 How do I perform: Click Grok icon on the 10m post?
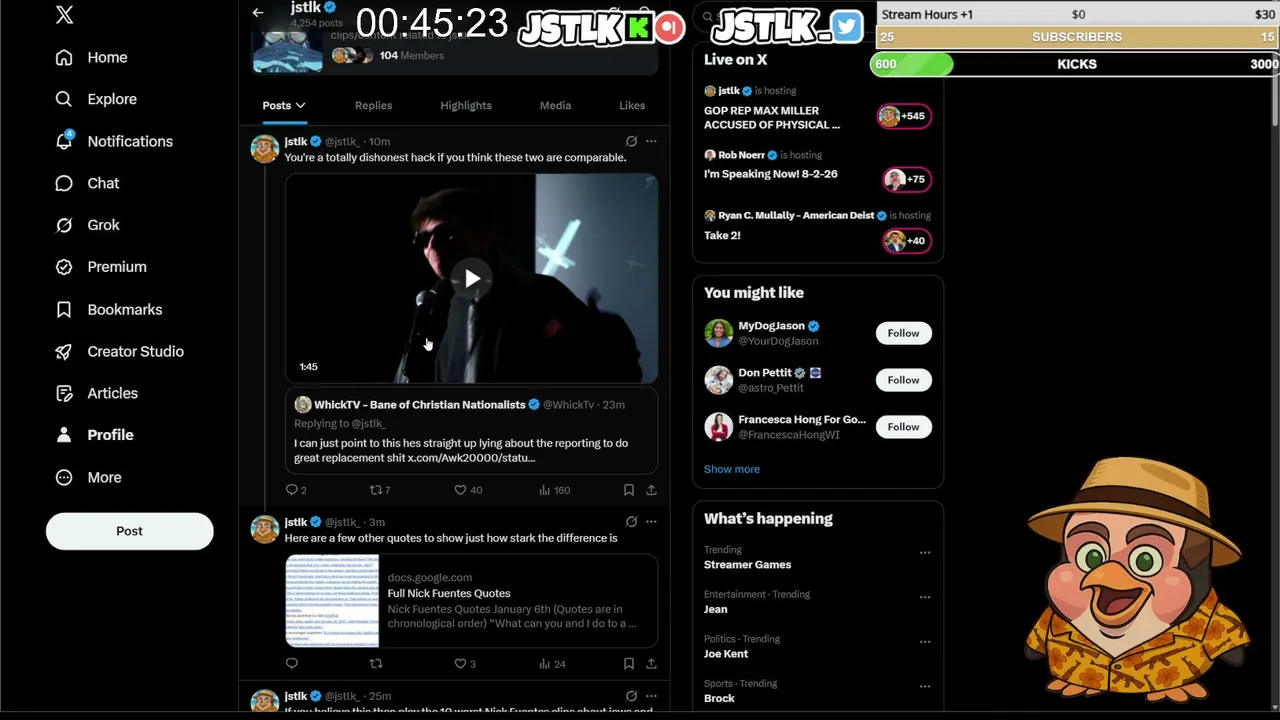pyautogui.click(x=631, y=142)
